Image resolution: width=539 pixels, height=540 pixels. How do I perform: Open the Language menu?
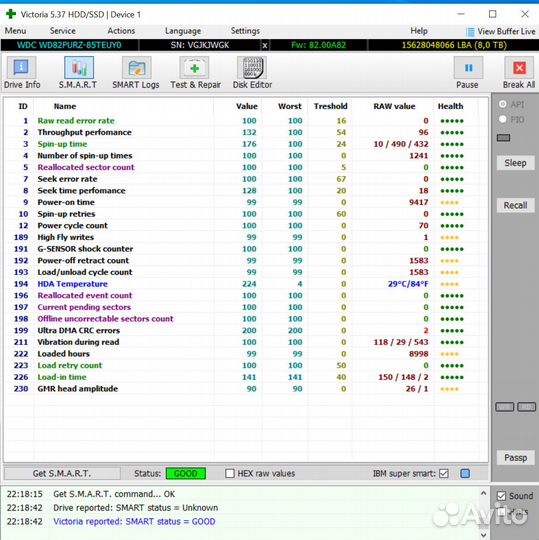(183, 31)
